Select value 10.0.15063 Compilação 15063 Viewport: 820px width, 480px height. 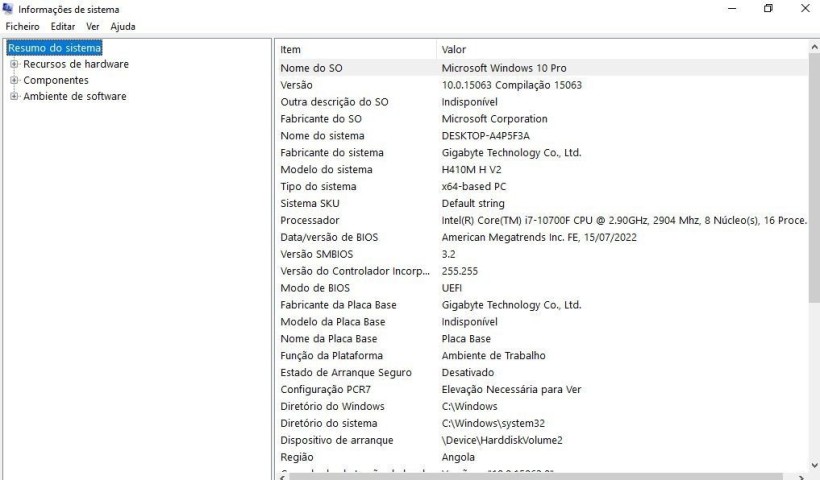(511, 85)
